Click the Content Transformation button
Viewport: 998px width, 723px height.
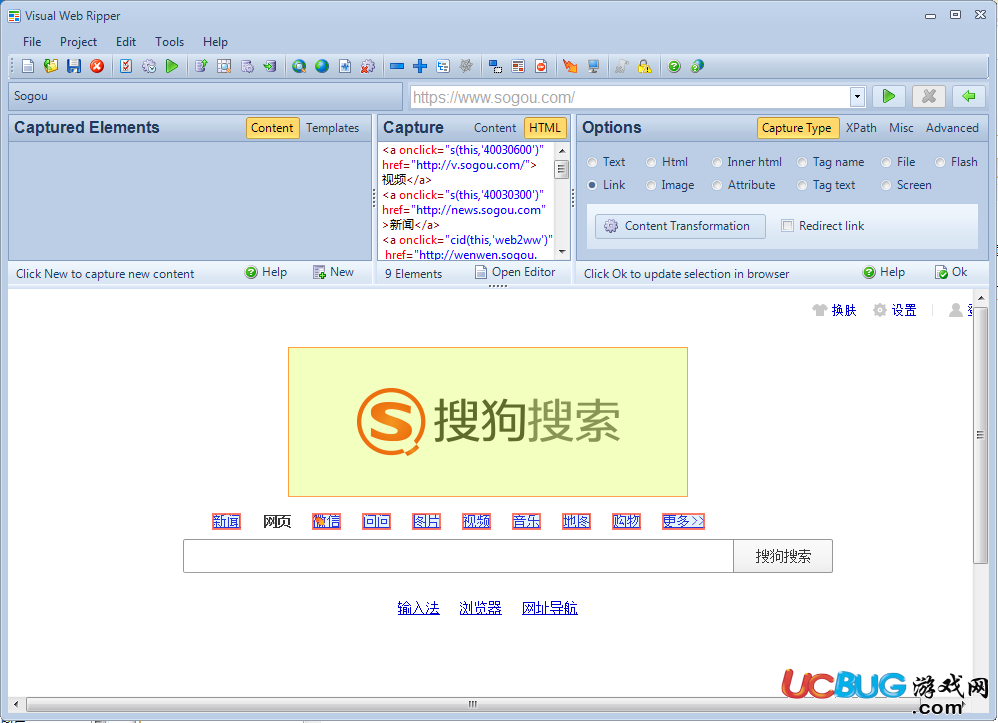point(680,226)
